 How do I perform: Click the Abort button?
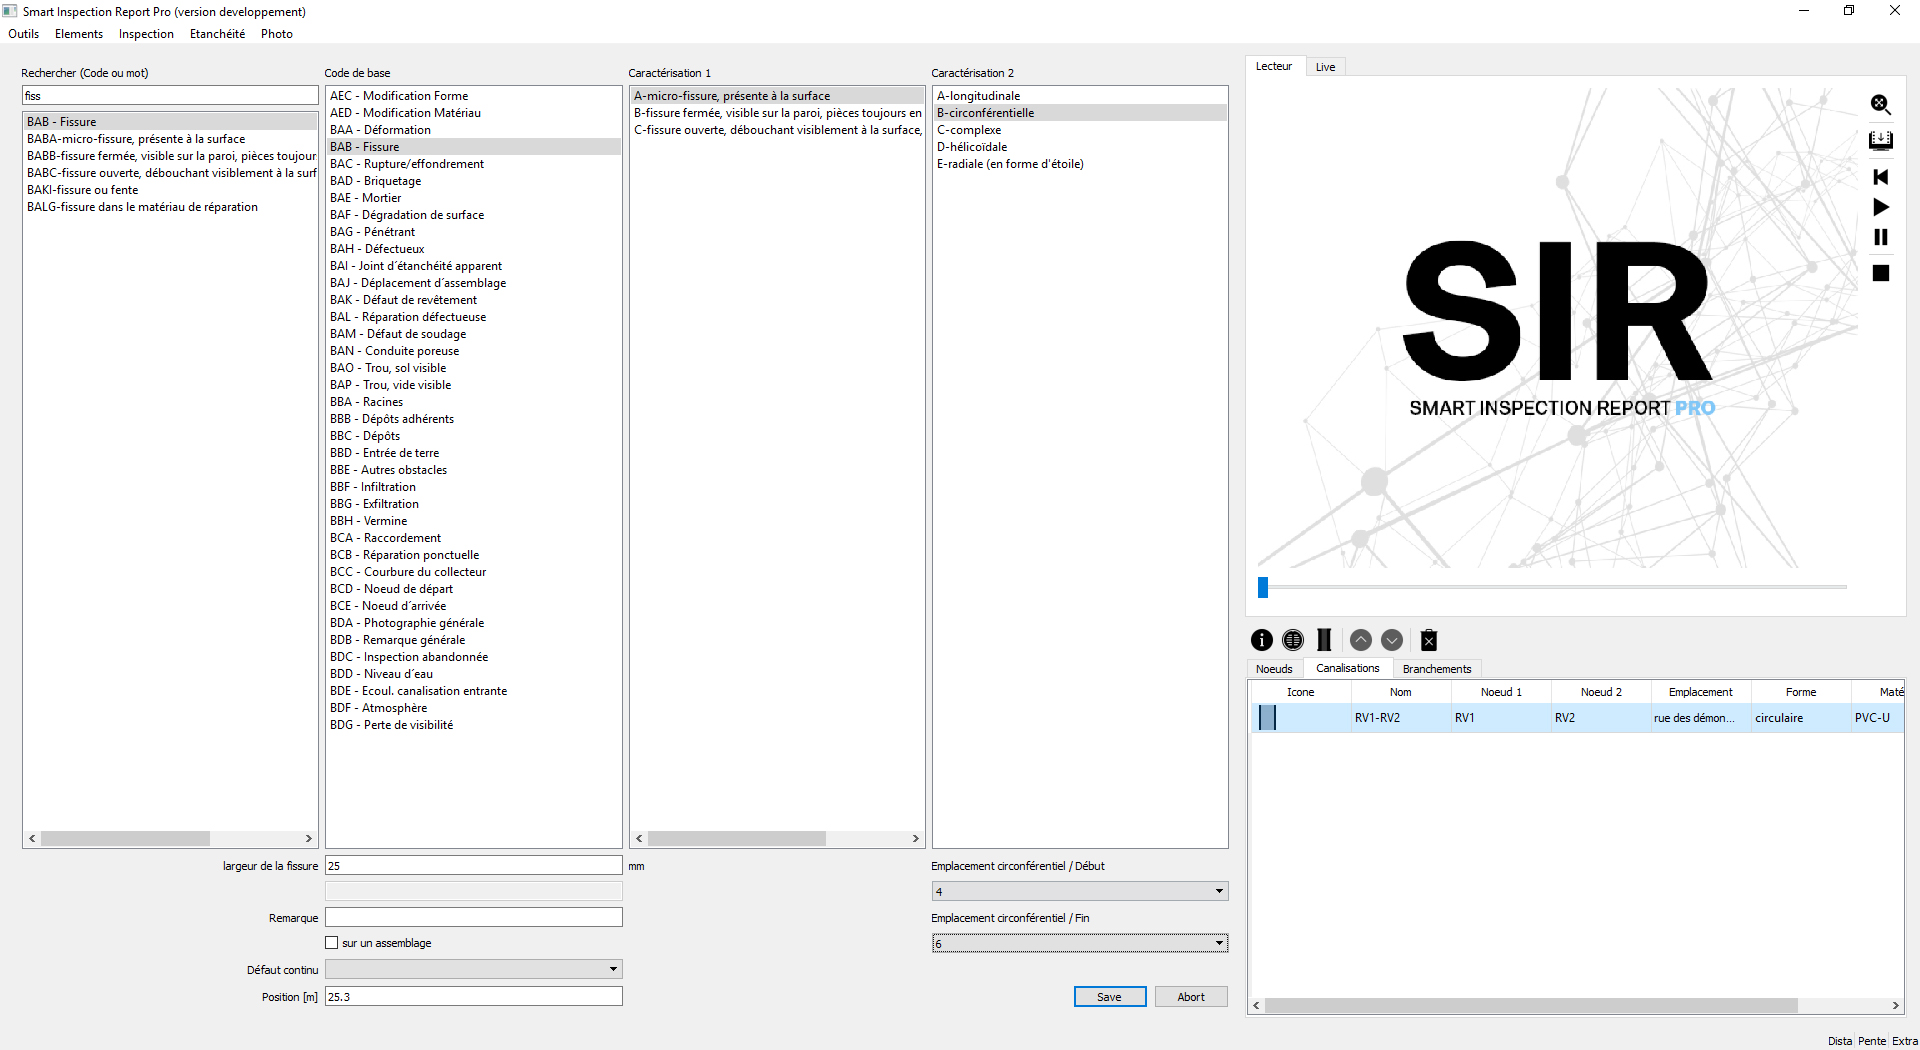[x=1191, y=997]
